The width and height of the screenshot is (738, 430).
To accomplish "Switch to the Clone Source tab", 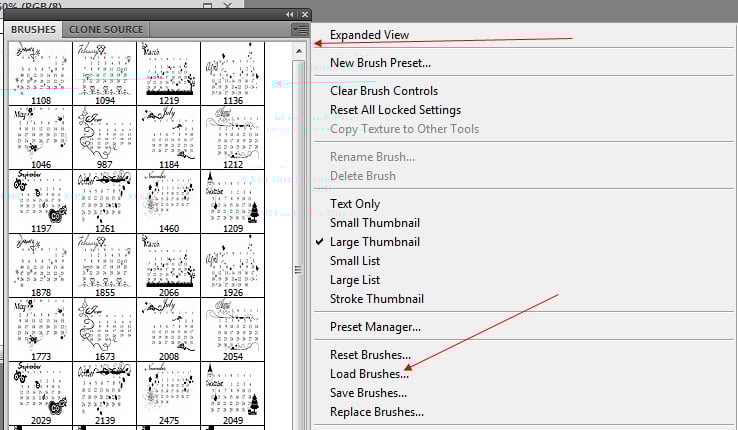I will pos(106,29).
